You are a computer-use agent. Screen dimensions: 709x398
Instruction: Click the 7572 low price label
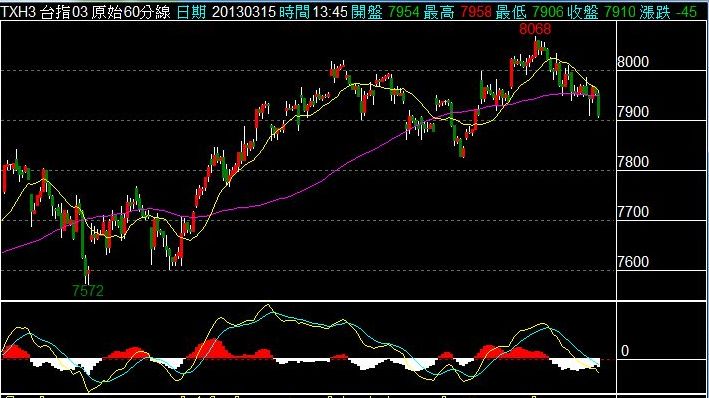(x=88, y=290)
